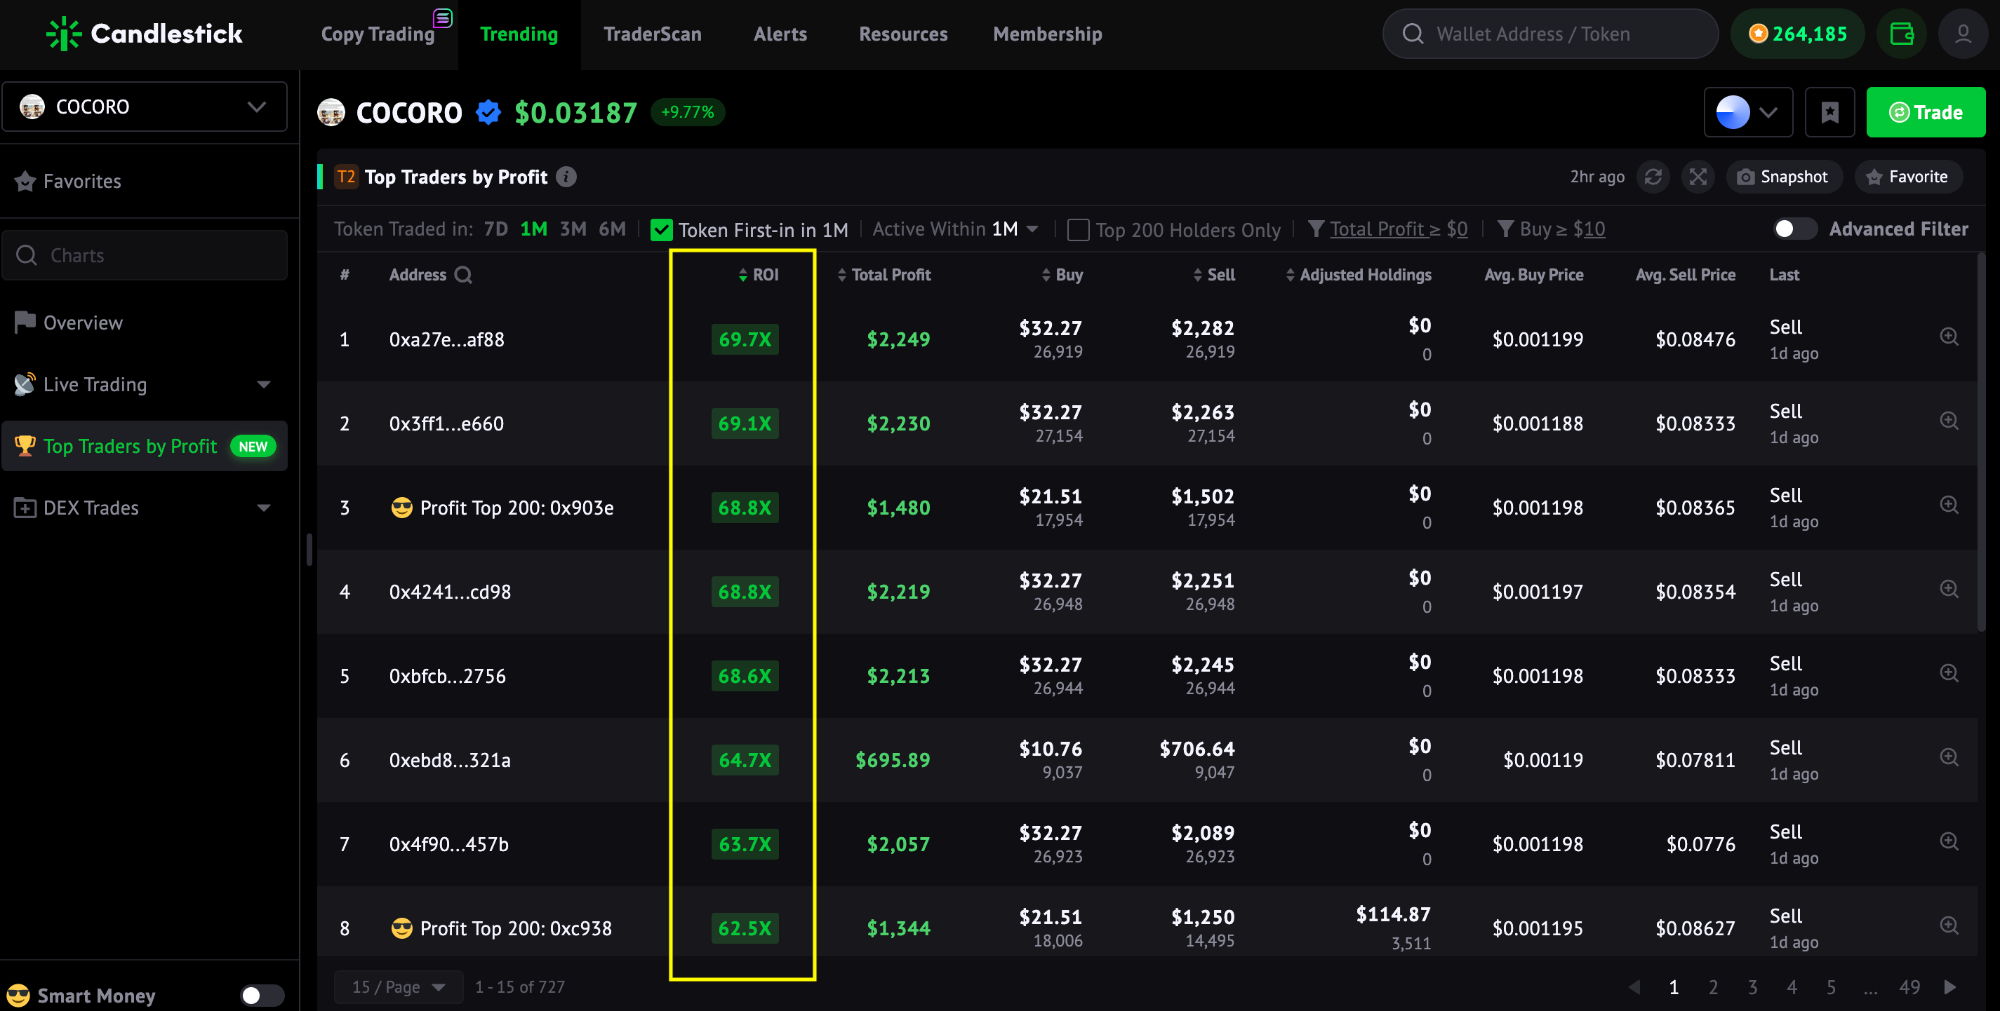Open zoom detail for 0x903e row
Screen dimensions: 2000x1011
coord(1949,505)
